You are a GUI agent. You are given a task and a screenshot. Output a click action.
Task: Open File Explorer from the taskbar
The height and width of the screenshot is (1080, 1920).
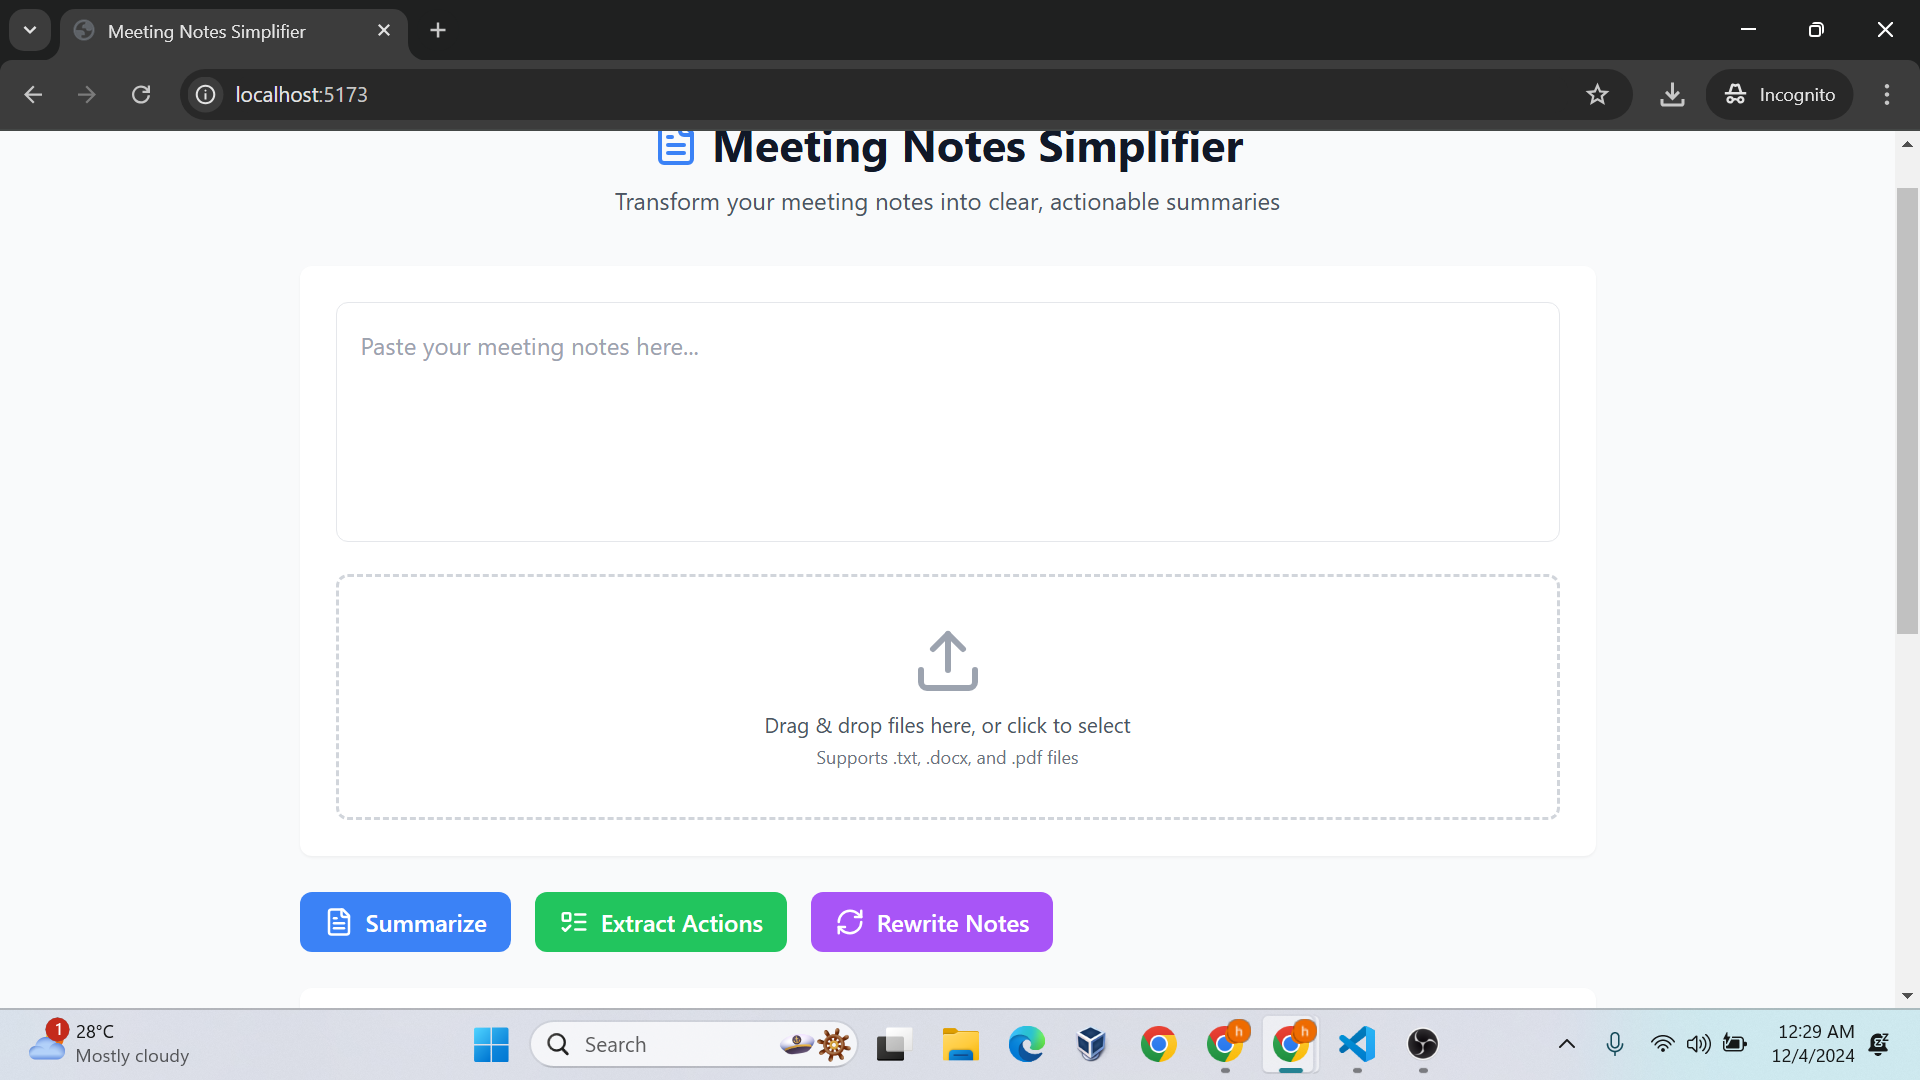960,1044
